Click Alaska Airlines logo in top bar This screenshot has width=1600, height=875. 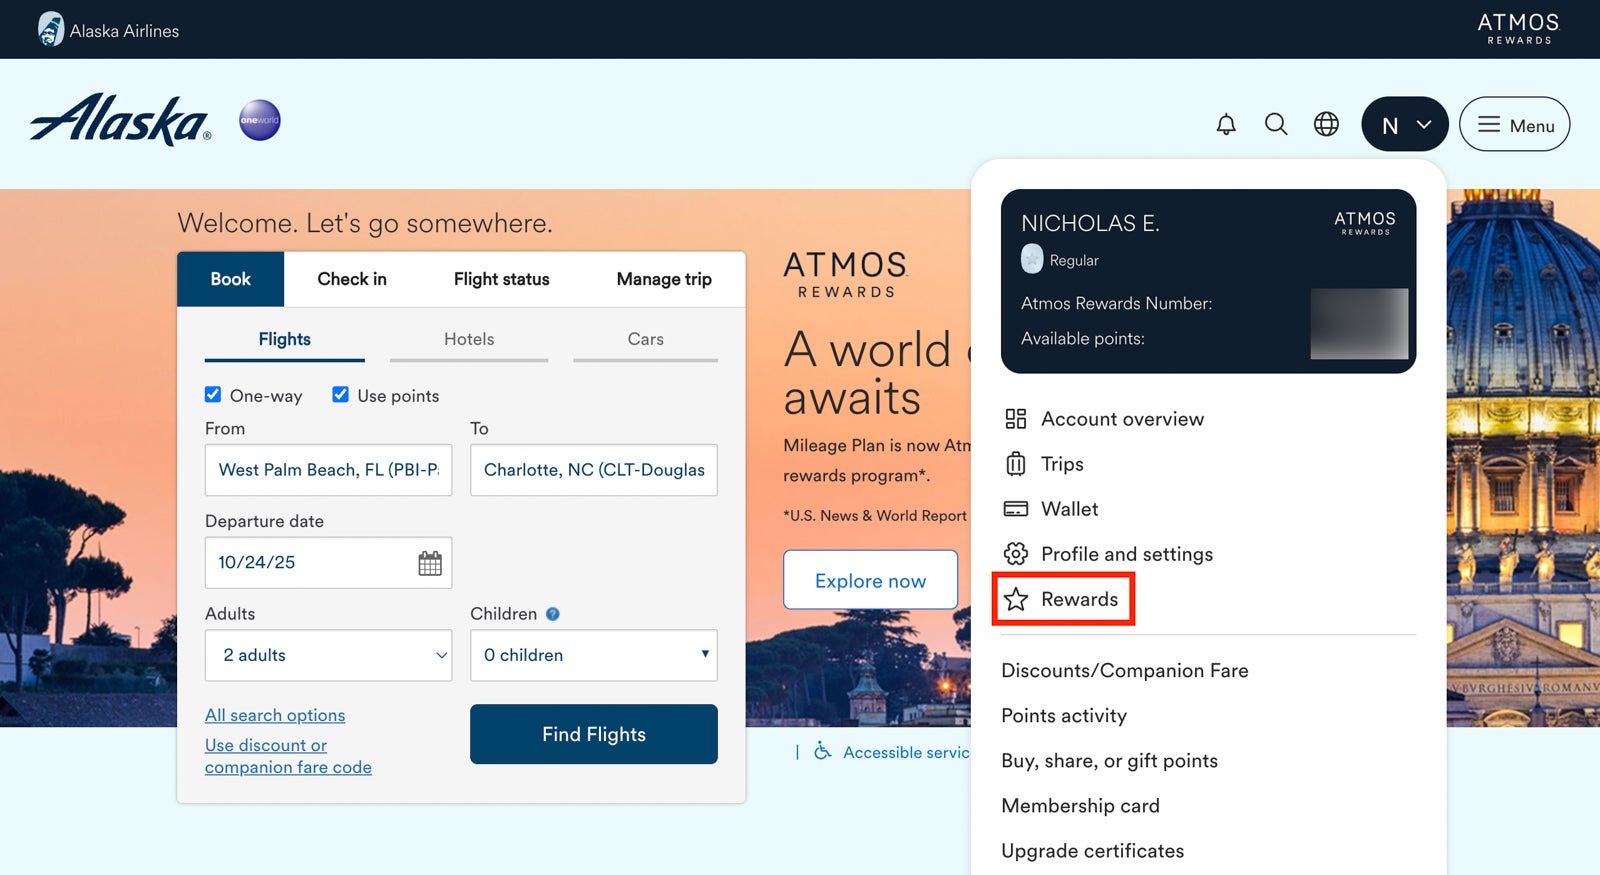pos(108,29)
